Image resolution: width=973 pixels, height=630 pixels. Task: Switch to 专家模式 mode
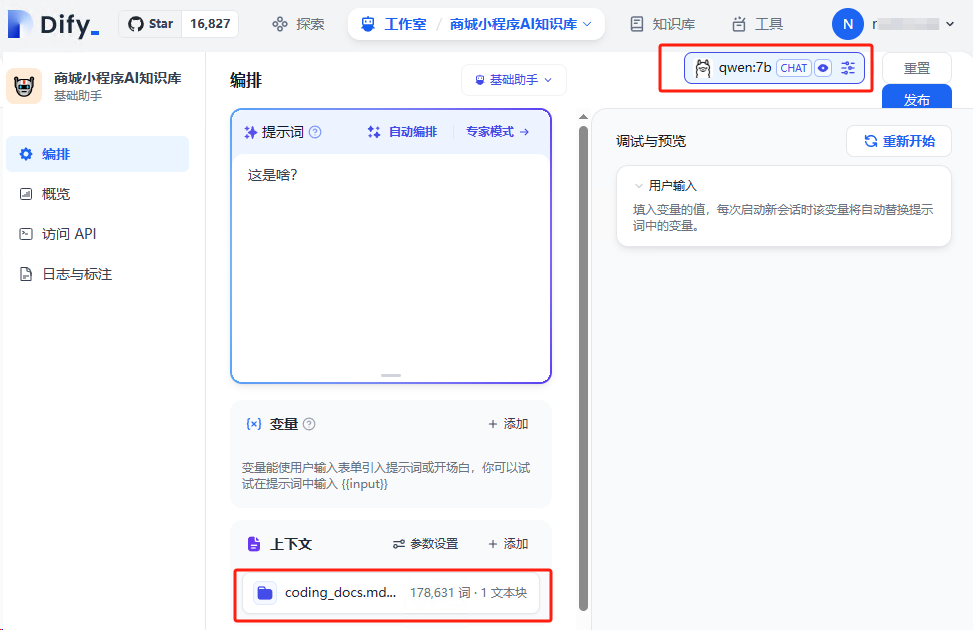coord(489,130)
